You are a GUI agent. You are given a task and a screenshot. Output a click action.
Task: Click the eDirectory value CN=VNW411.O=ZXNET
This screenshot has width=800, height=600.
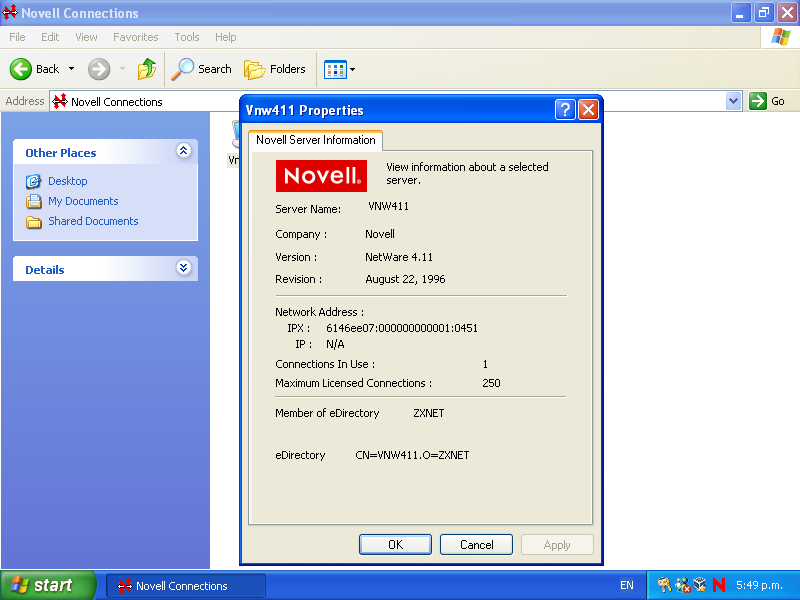412,455
